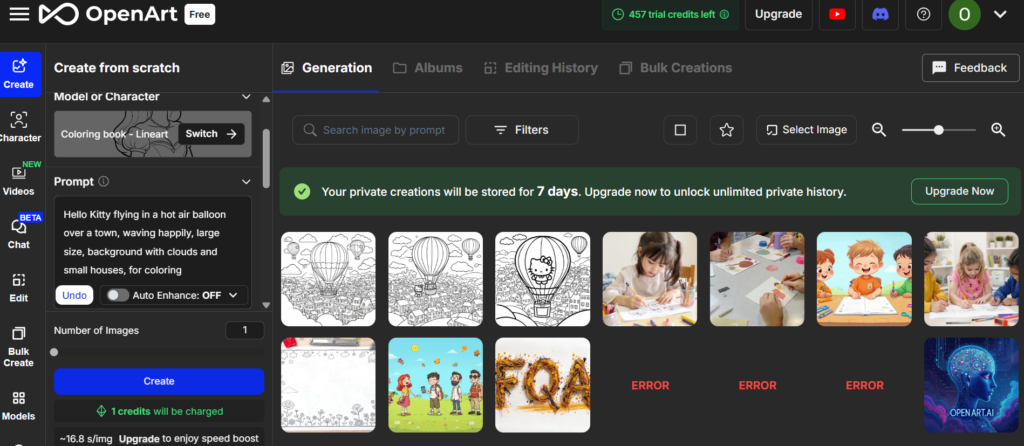Click the Upgrade Now button
Viewport: 1024px width, 446px height.
tap(959, 191)
